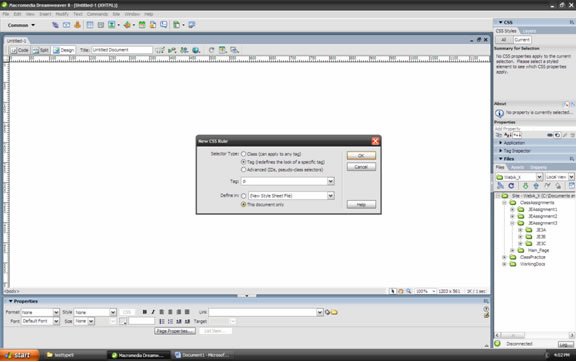This screenshot has width=577, height=362.
Task: Click the Browse for File folder icon
Action: [334, 312]
